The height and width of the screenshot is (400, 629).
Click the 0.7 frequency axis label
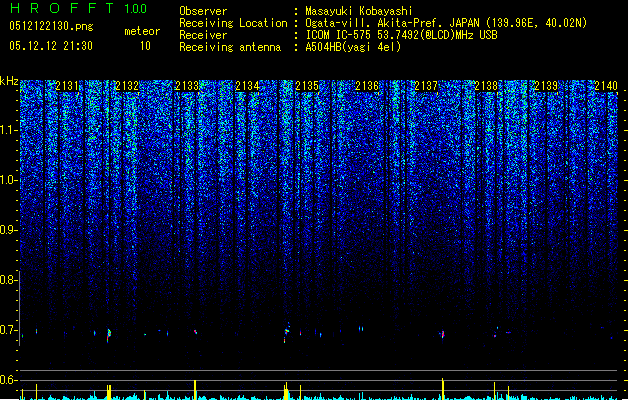9,330
